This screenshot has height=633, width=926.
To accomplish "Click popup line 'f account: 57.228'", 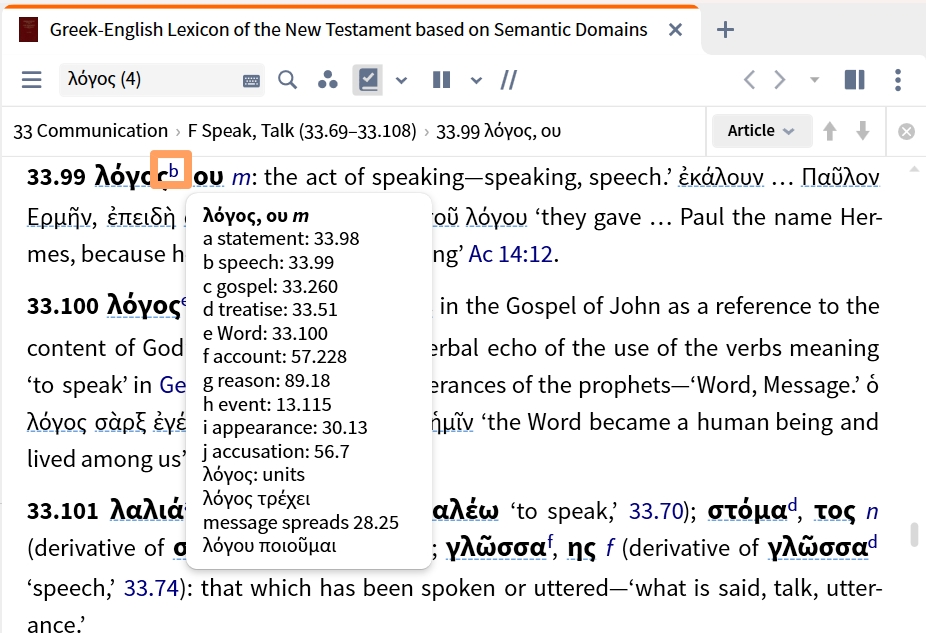I will [275, 357].
